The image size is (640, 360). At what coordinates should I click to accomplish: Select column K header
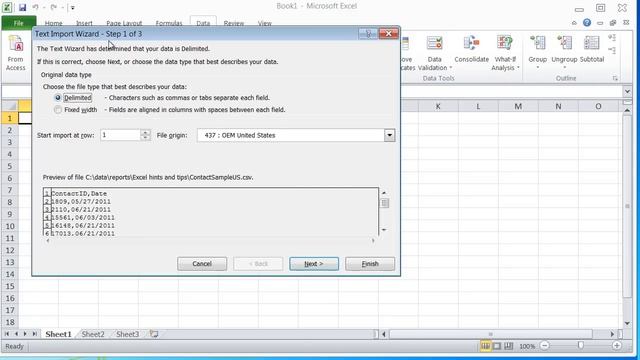click(438, 107)
